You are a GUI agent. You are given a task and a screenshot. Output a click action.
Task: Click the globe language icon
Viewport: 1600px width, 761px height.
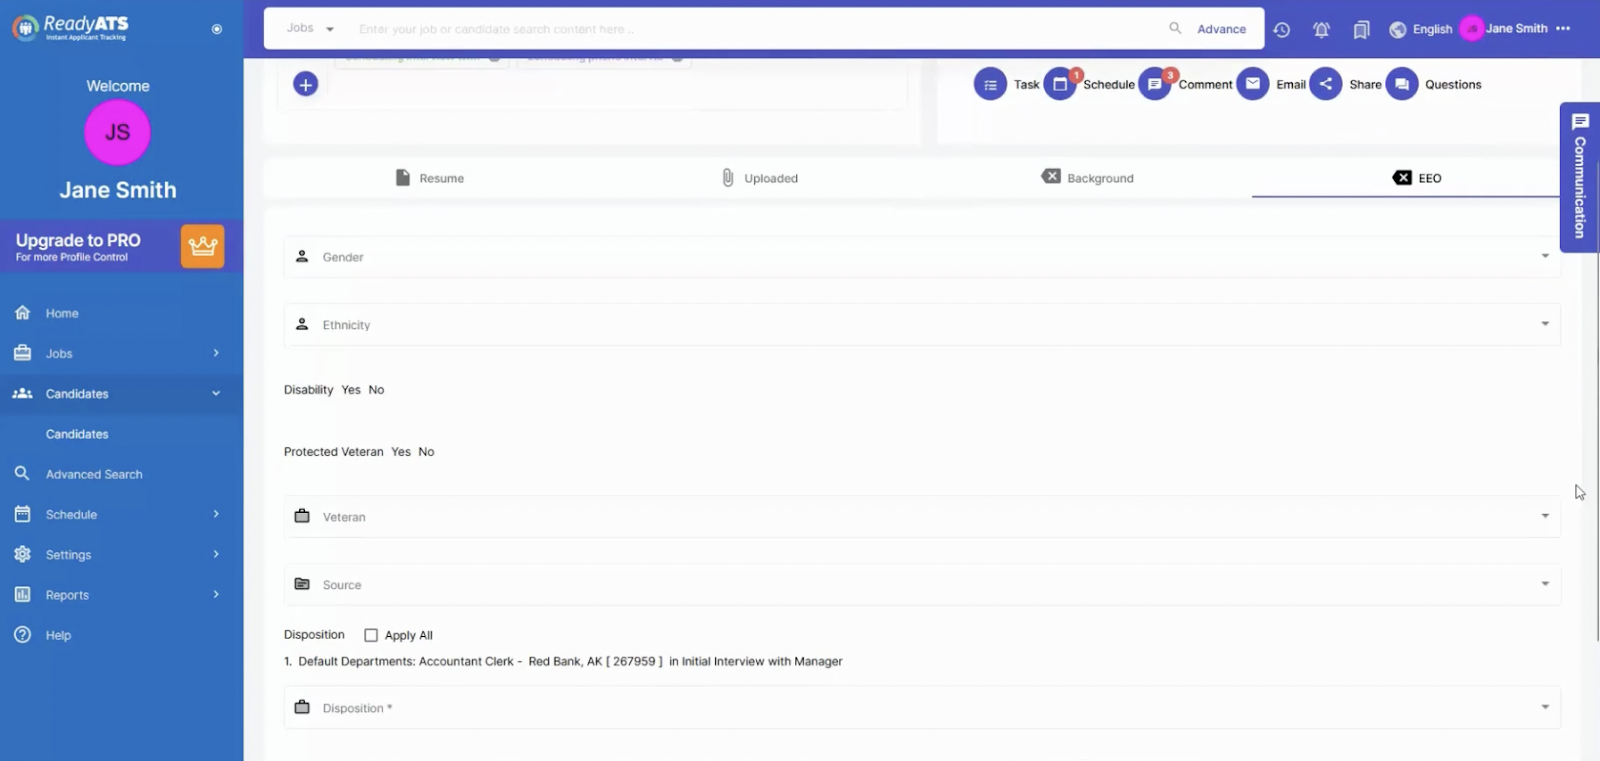pos(1398,30)
